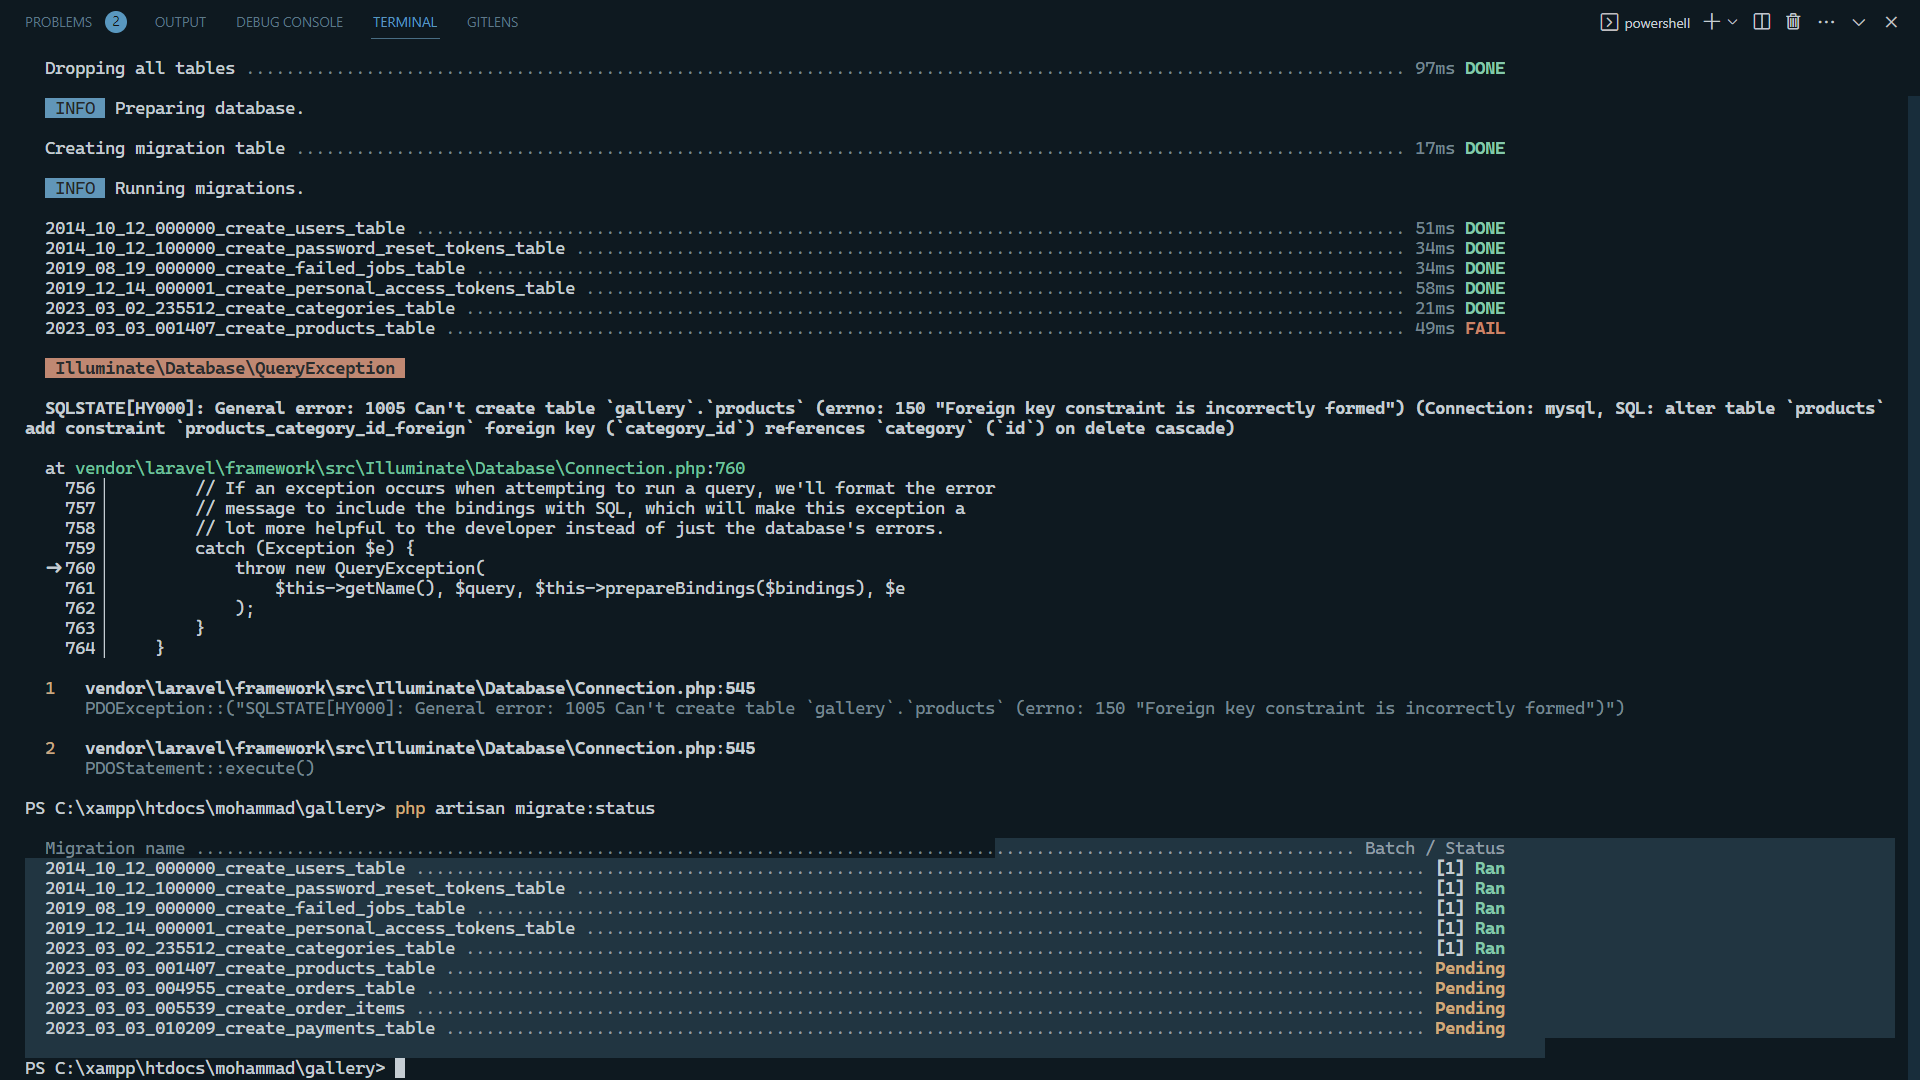Viewport: 1920px width, 1080px height.
Task: Open the second Connection.php:545 stack trace link
Action: tap(420, 748)
